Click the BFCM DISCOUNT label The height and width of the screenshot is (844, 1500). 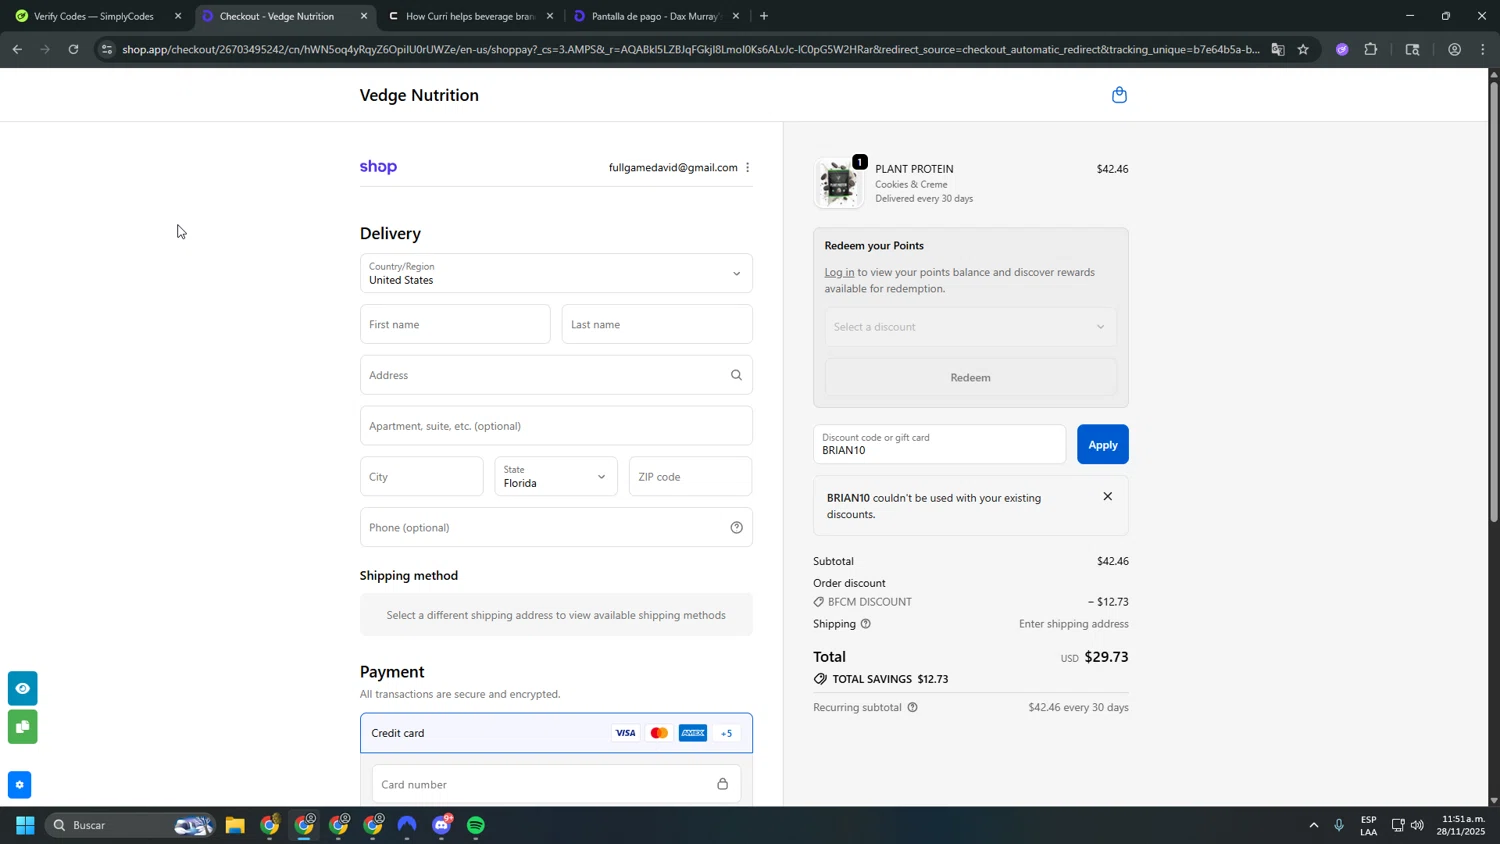tap(871, 602)
